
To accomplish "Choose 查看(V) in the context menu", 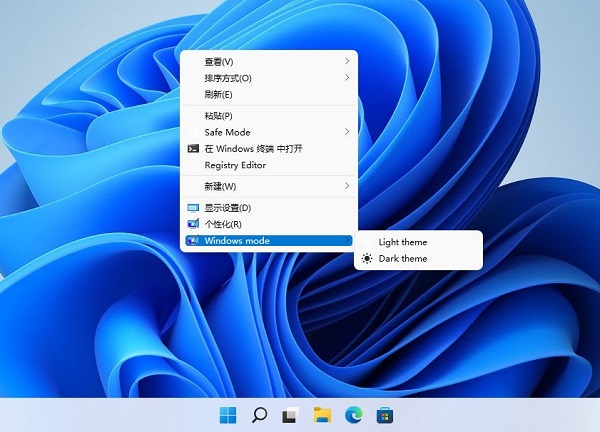I will [269, 61].
